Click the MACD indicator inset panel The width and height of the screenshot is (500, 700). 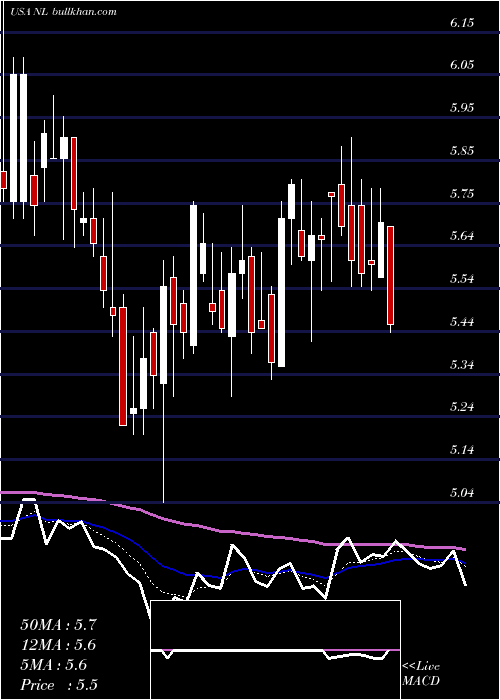[x=275, y=650]
